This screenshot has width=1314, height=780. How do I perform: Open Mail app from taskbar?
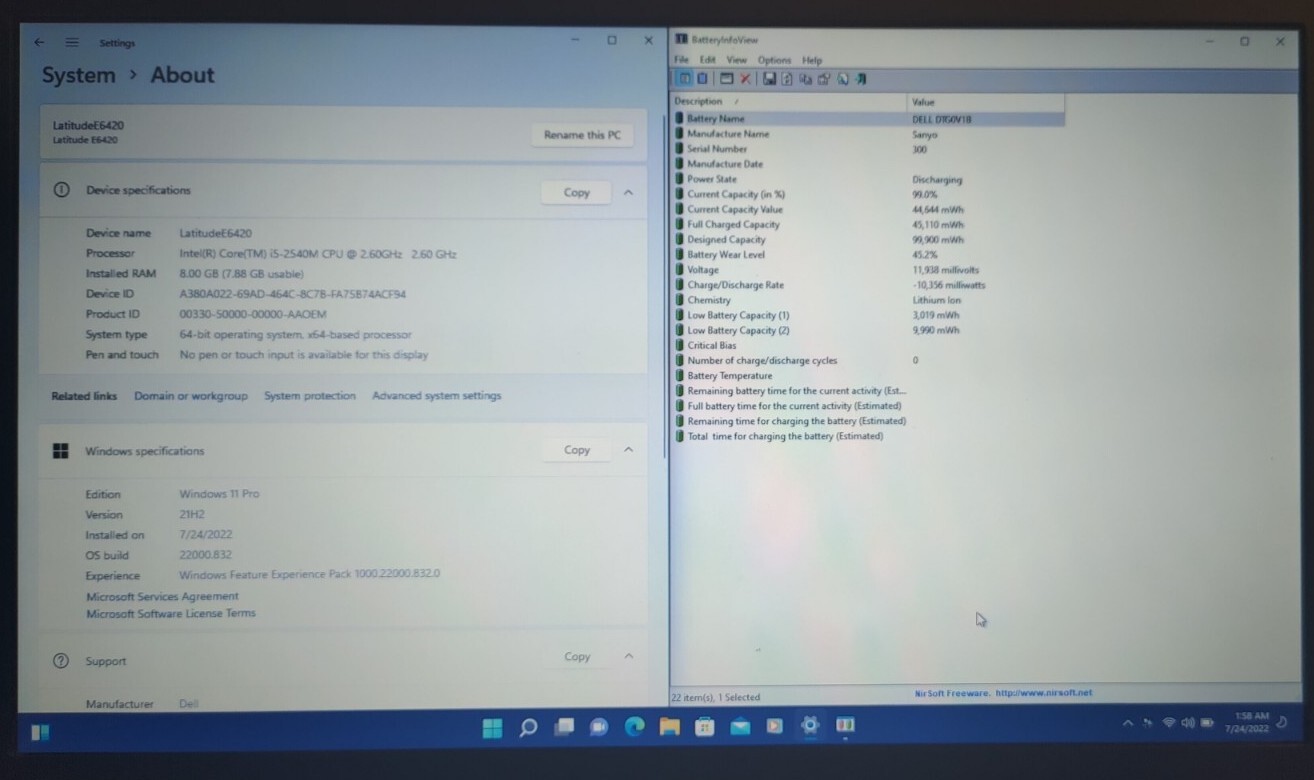(x=740, y=727)
